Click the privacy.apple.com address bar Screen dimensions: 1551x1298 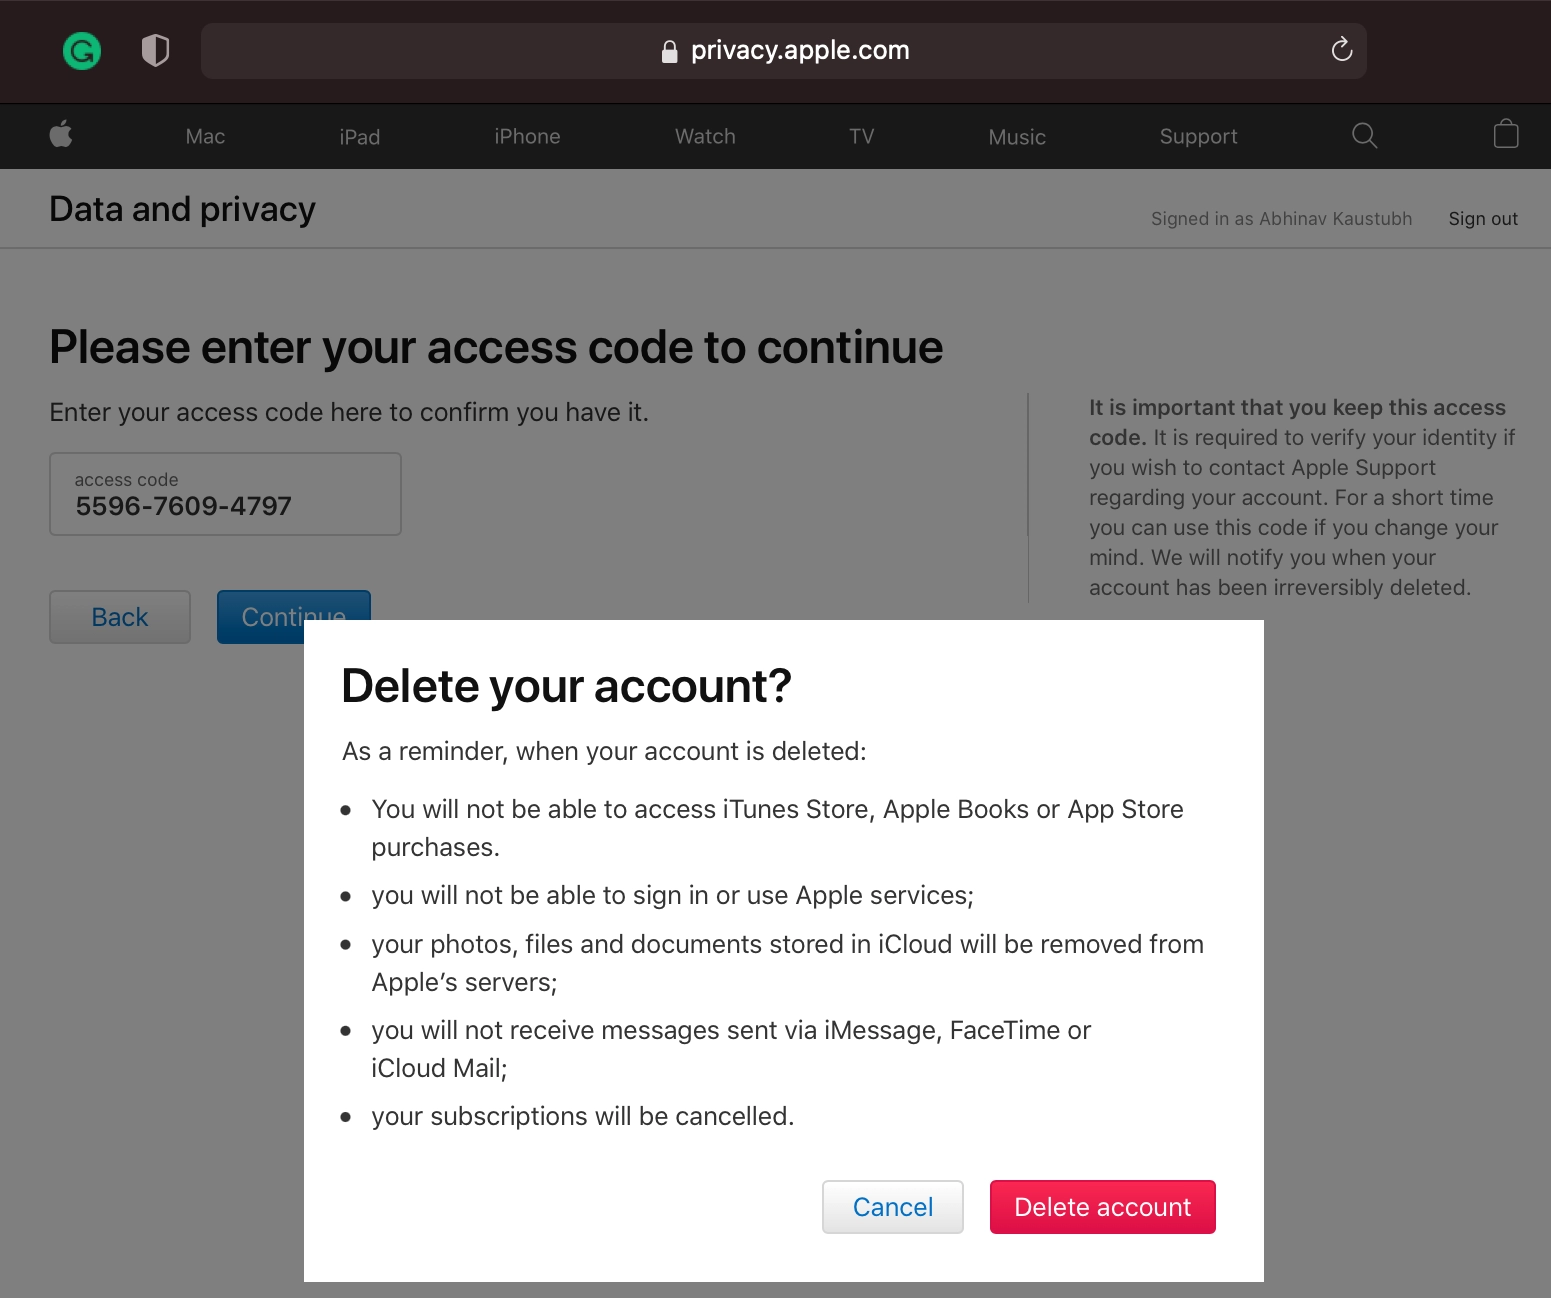click(800, 51)
